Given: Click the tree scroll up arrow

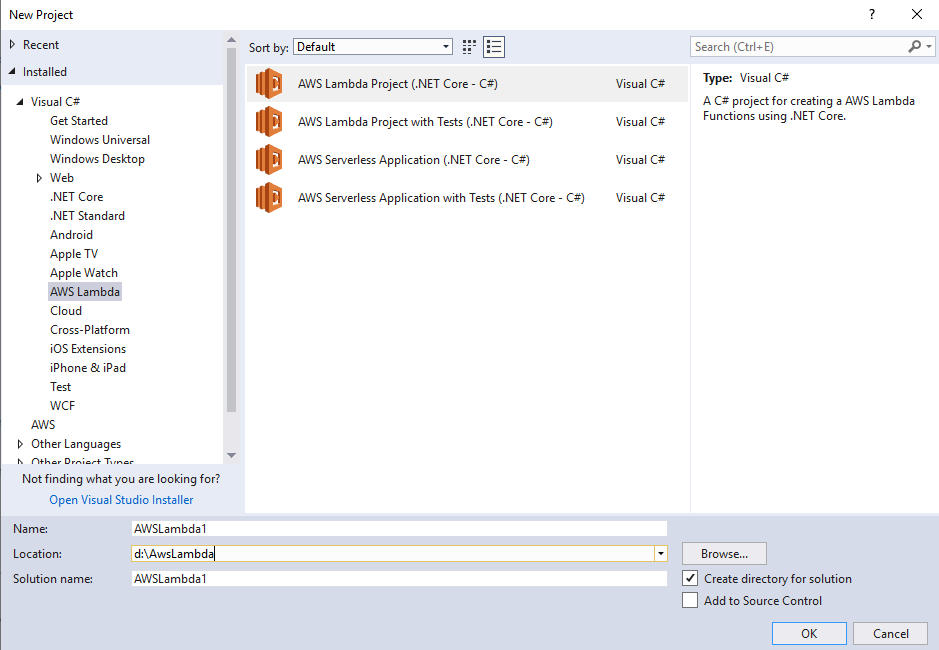Looking at the screenshot, I should pyautogui.click(x=231, y=40).
